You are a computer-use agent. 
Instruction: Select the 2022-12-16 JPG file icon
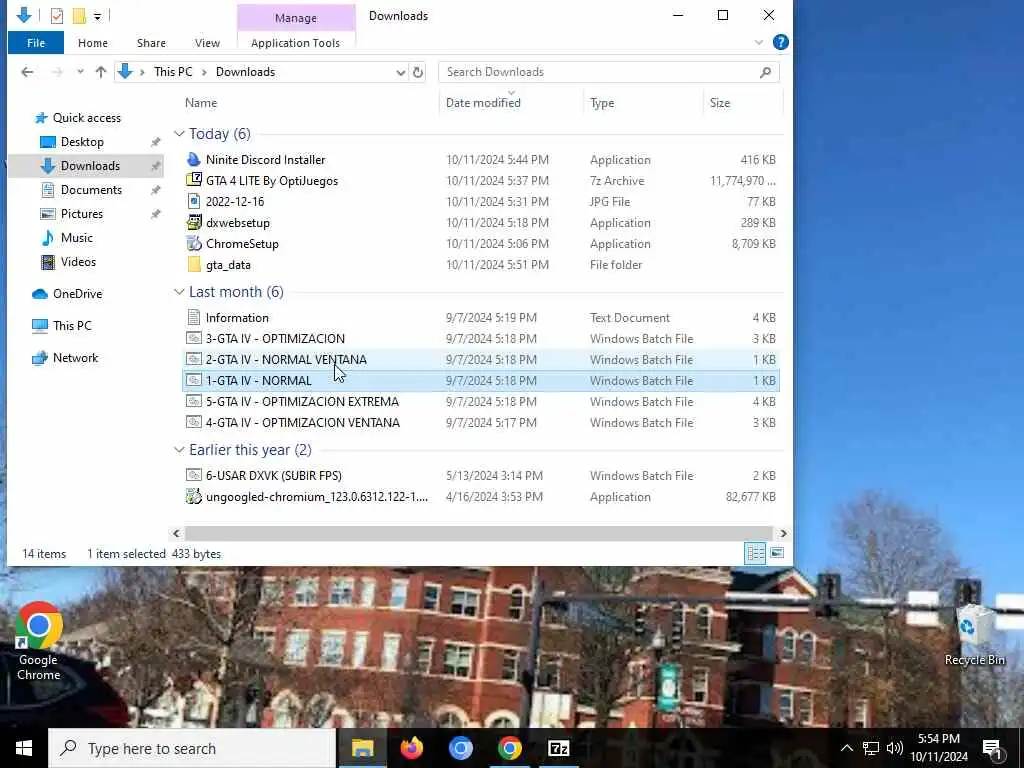(193, 201)
